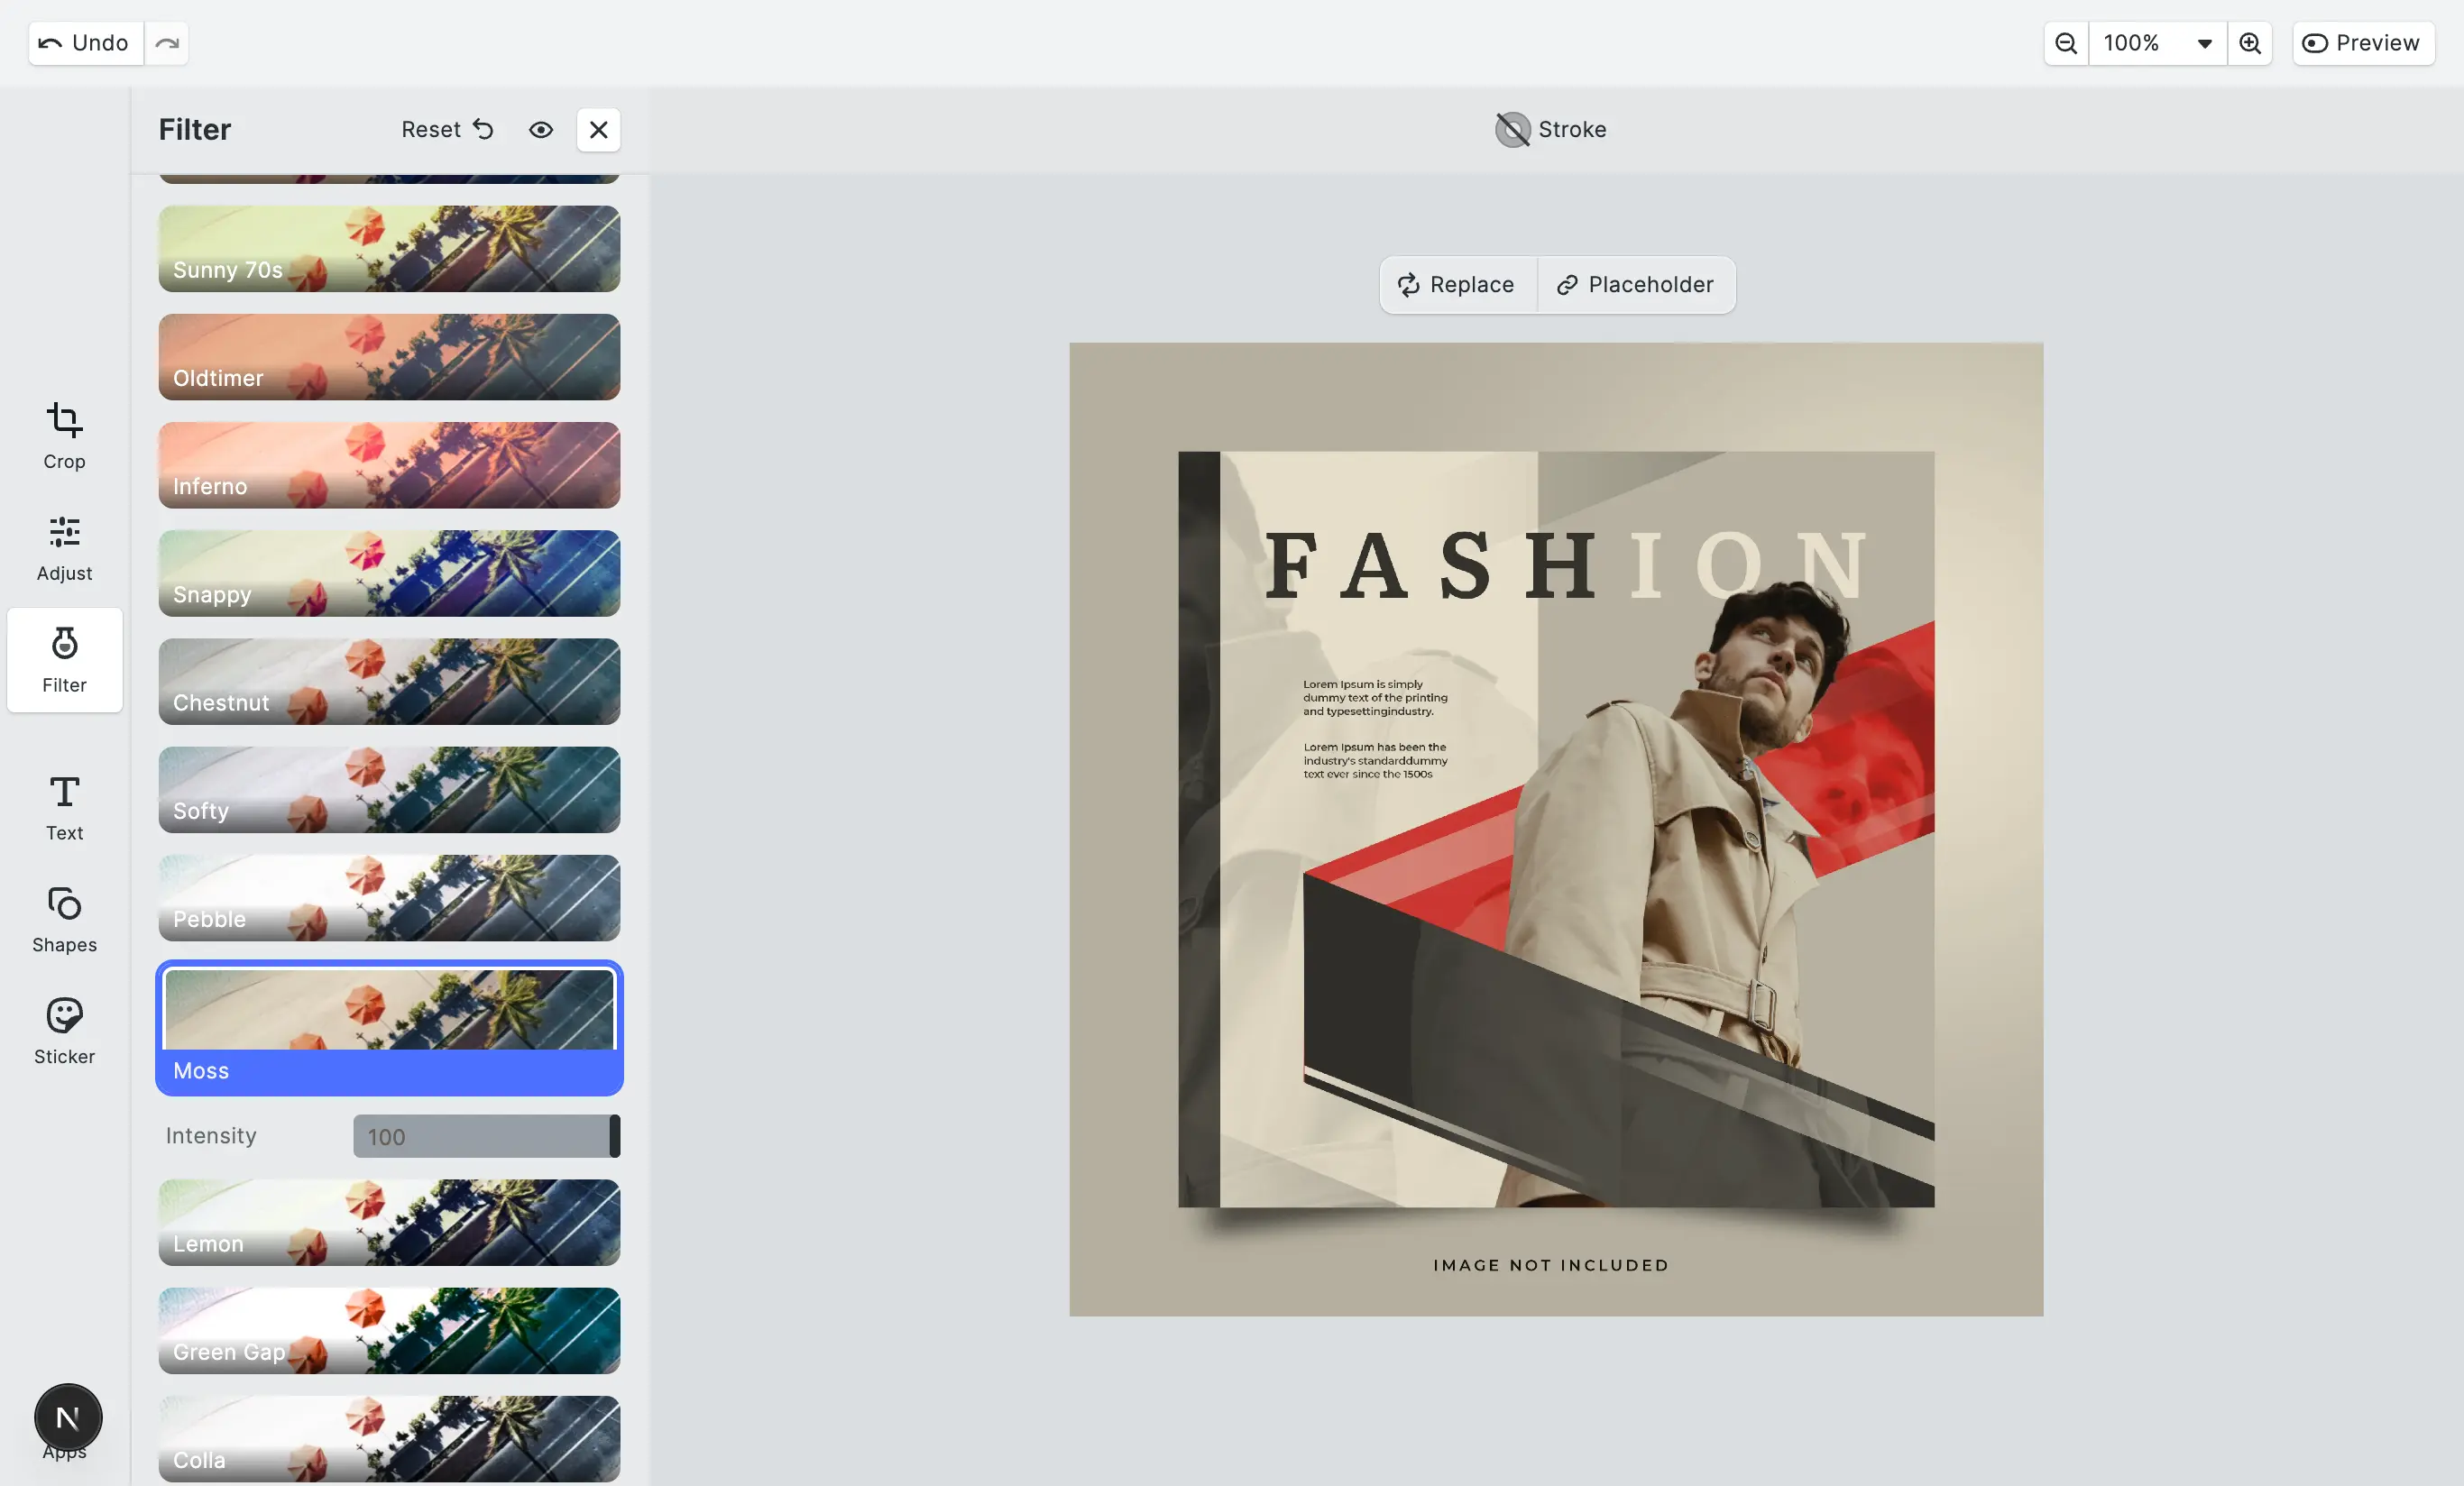Close the Filter panel
Viewport: 2464px width, 1486px height.
[x=598, y=130]
